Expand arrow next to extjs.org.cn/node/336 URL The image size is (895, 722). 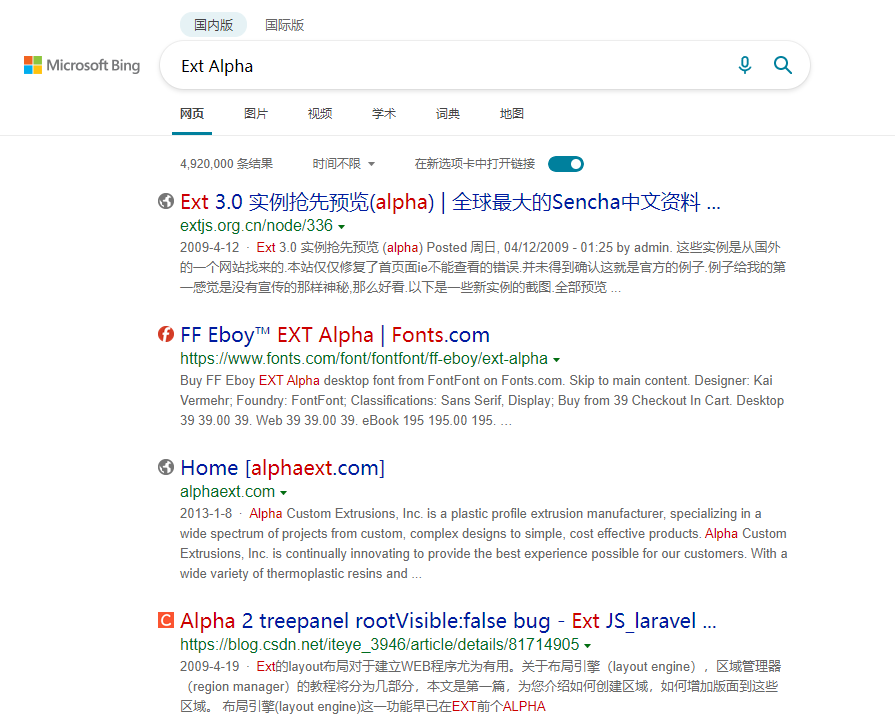pos(341,227)
